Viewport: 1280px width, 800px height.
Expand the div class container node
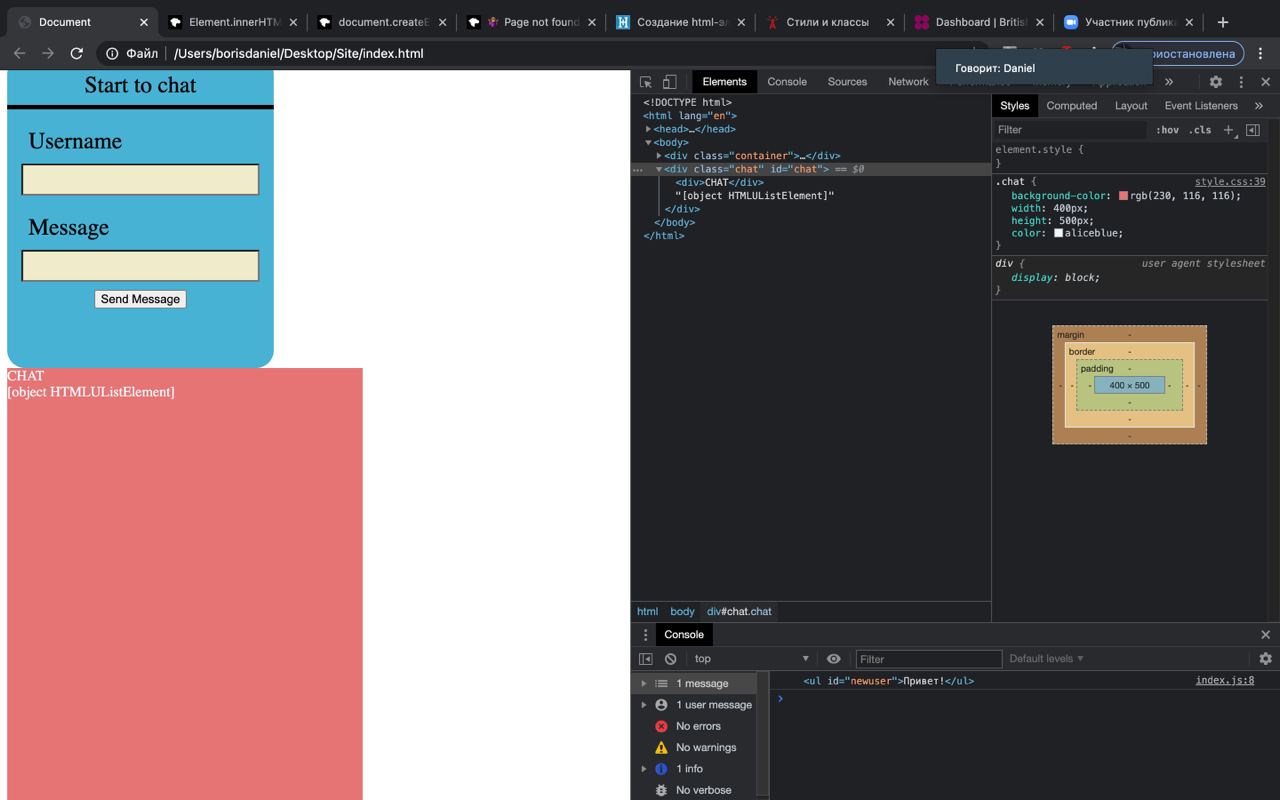659,156
